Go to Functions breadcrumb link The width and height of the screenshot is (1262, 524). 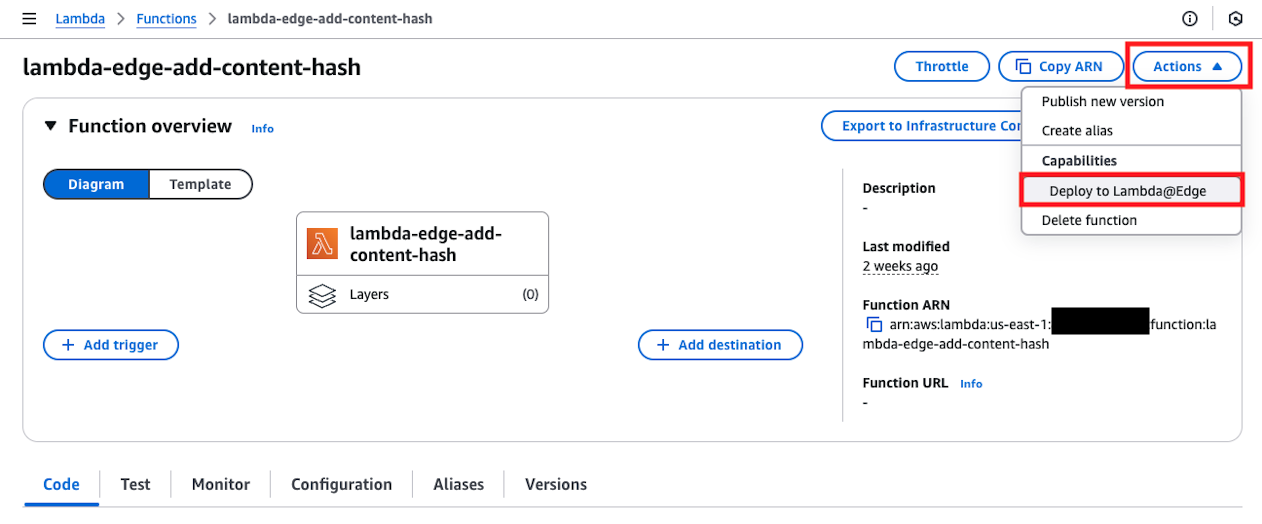[x=166, y=19]
